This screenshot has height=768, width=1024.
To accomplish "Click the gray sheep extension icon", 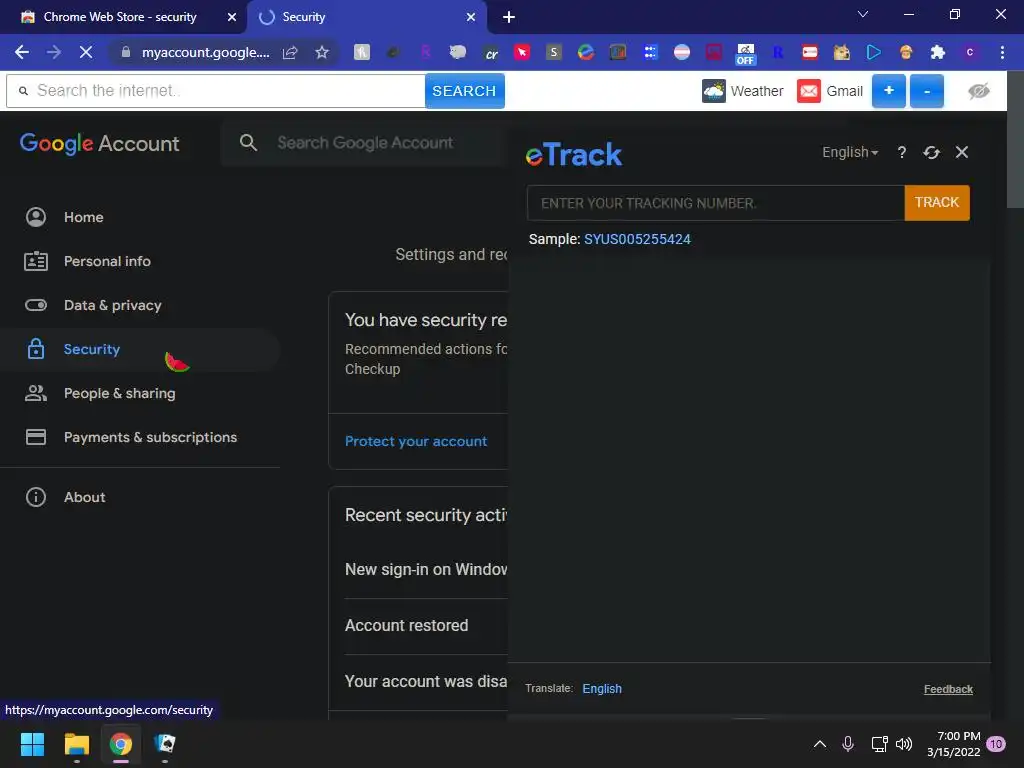I will 458,52.
